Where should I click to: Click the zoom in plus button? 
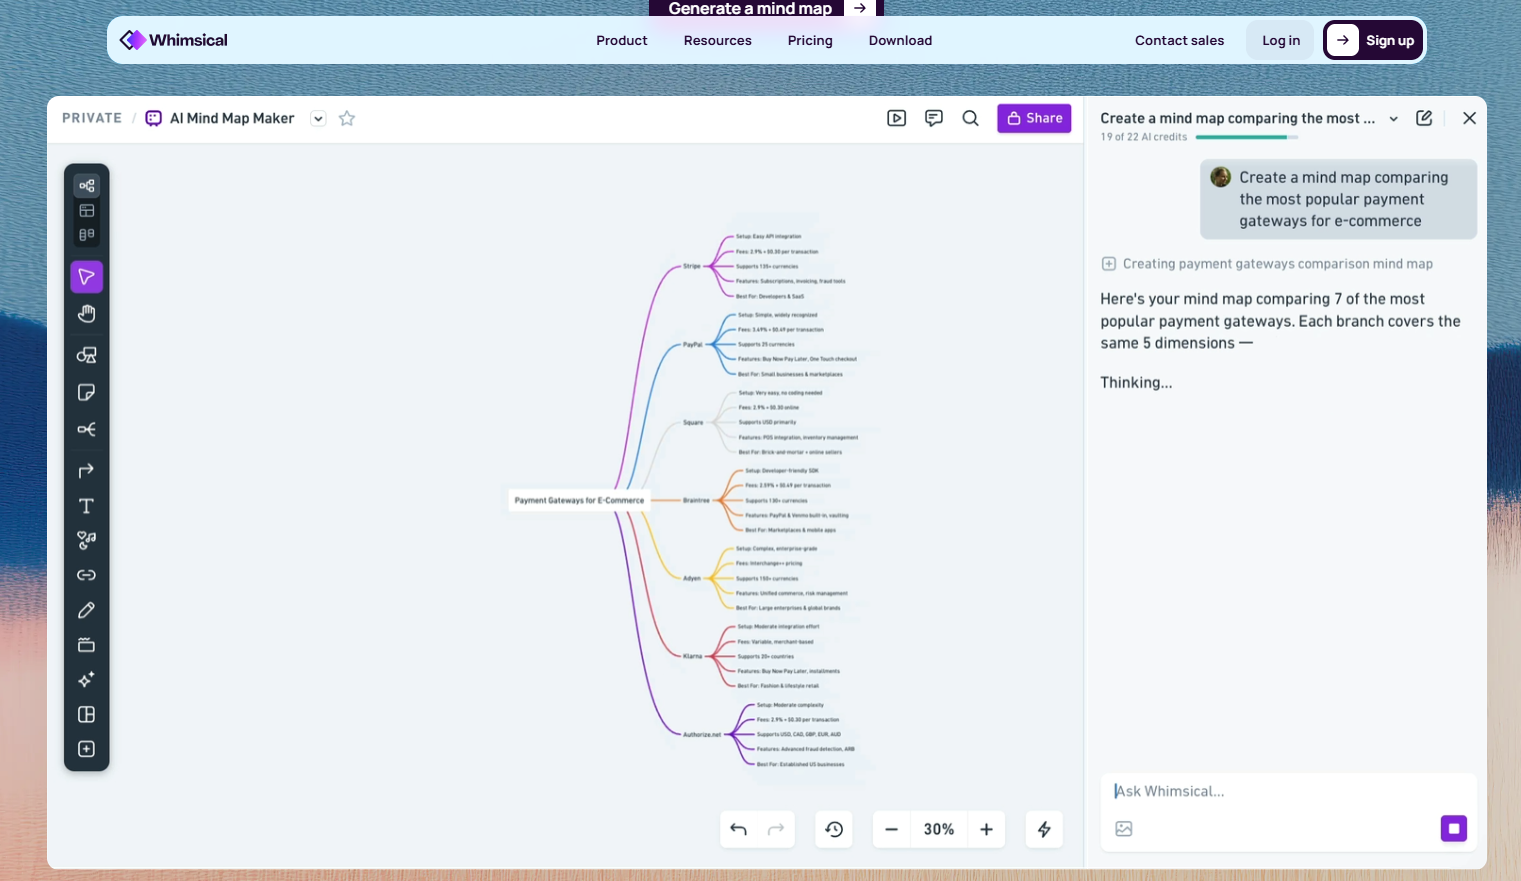(x=986, y=829)
